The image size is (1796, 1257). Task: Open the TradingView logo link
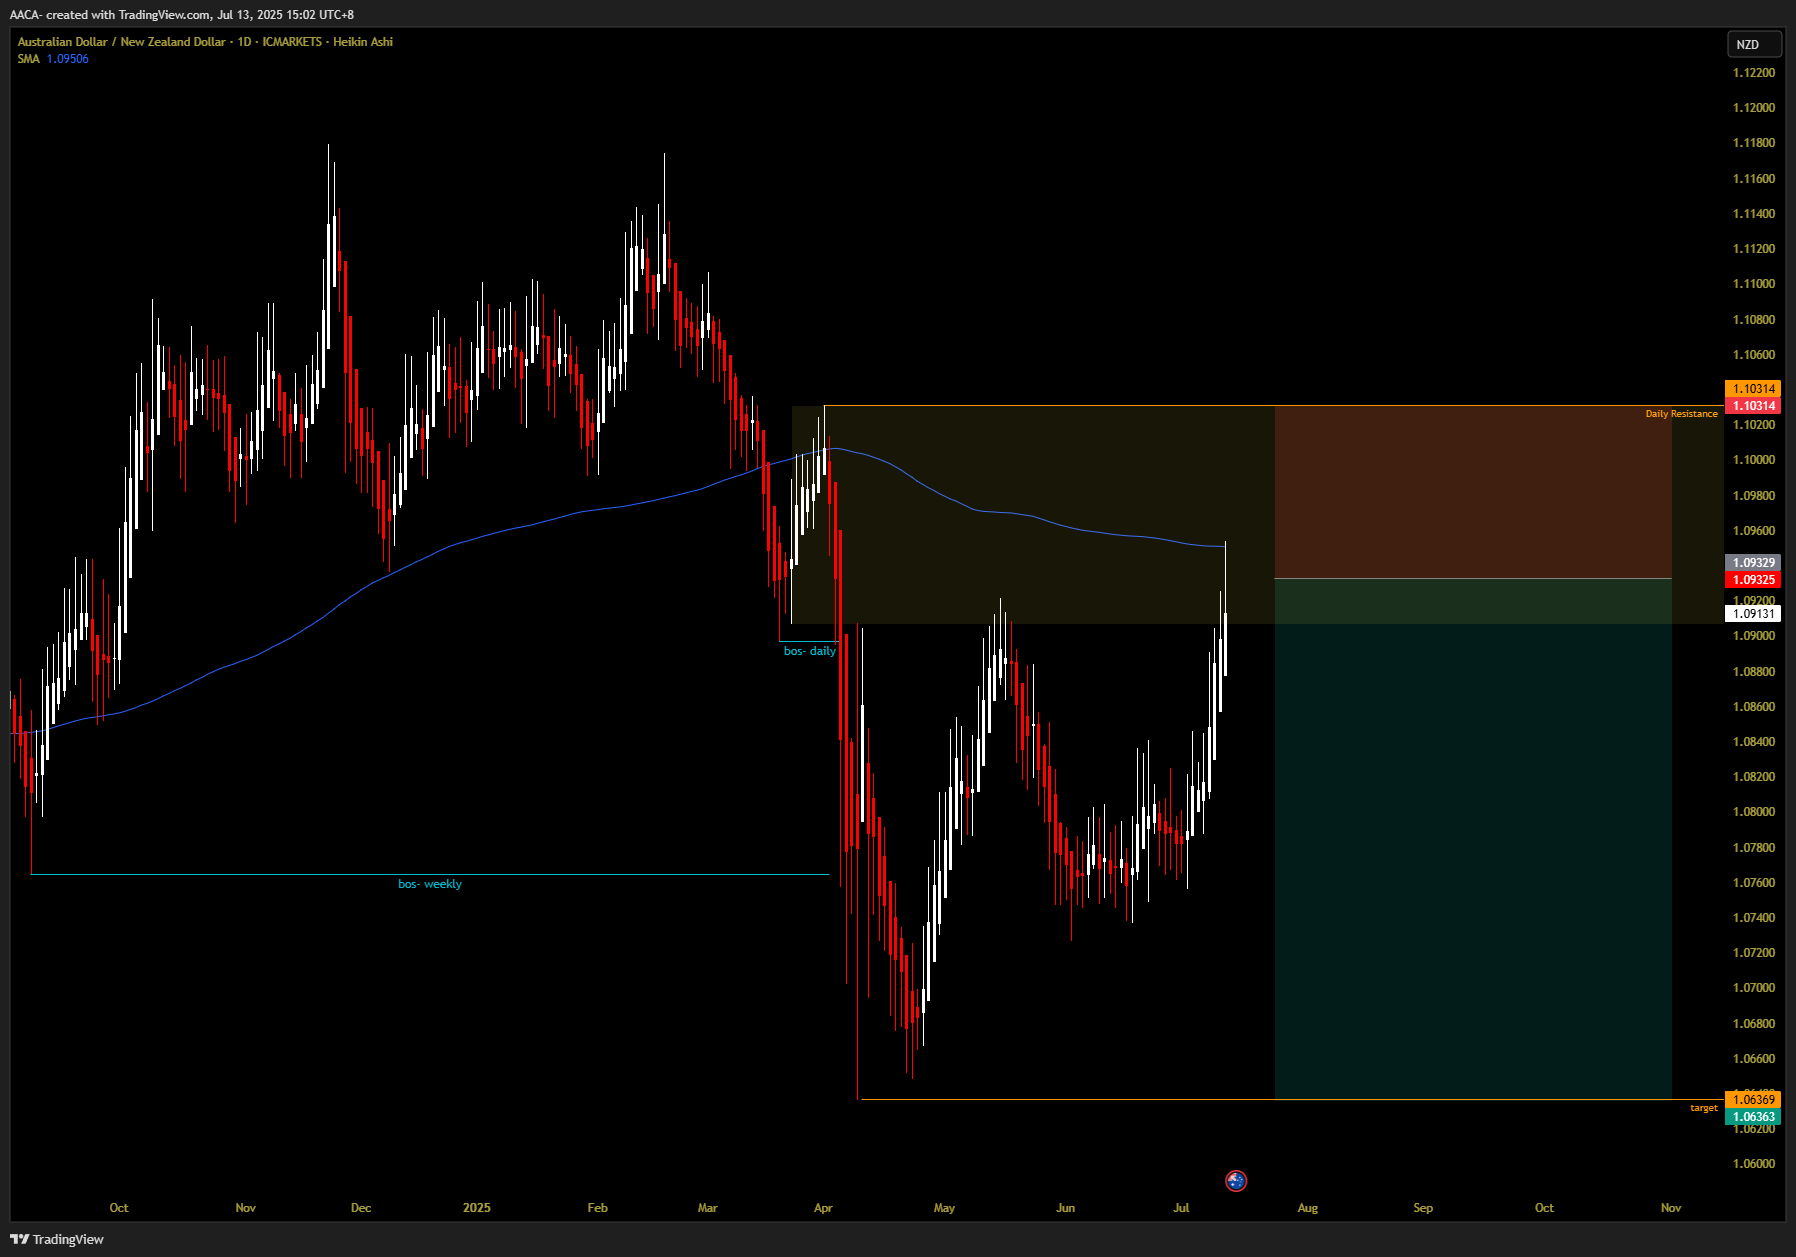[57, 1239]
